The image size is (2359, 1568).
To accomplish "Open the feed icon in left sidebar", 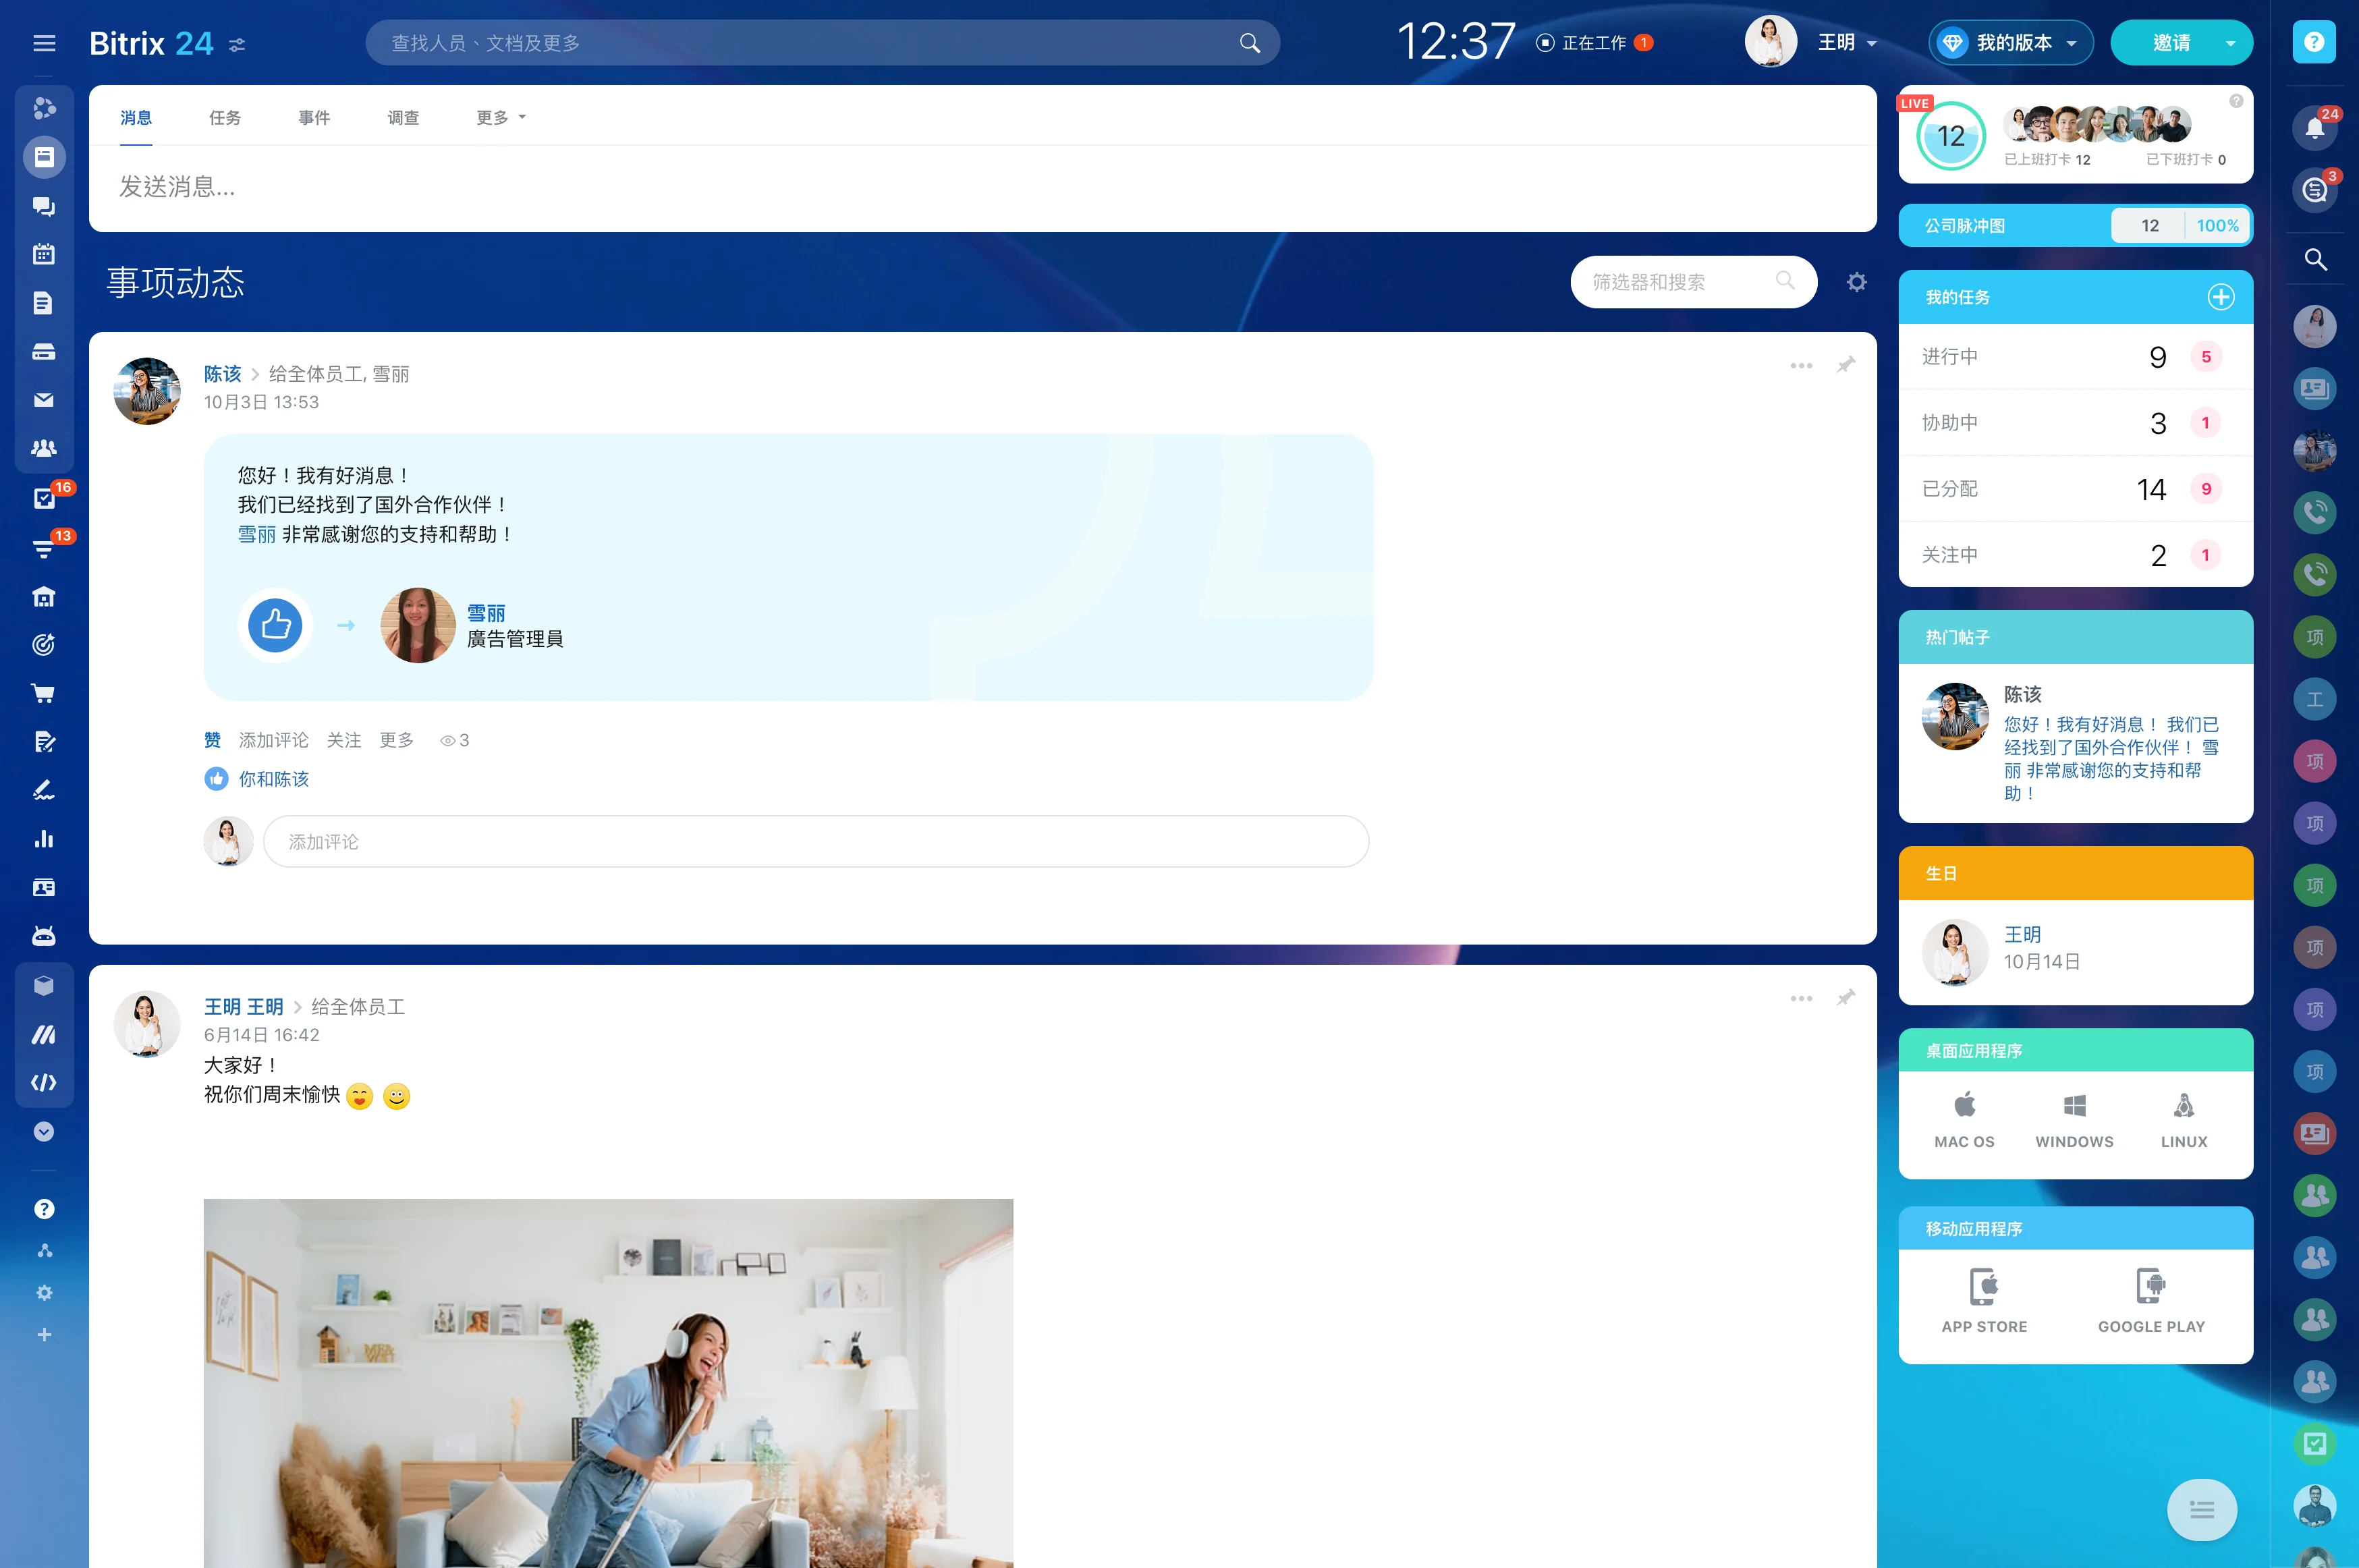I will coord(44,157).
